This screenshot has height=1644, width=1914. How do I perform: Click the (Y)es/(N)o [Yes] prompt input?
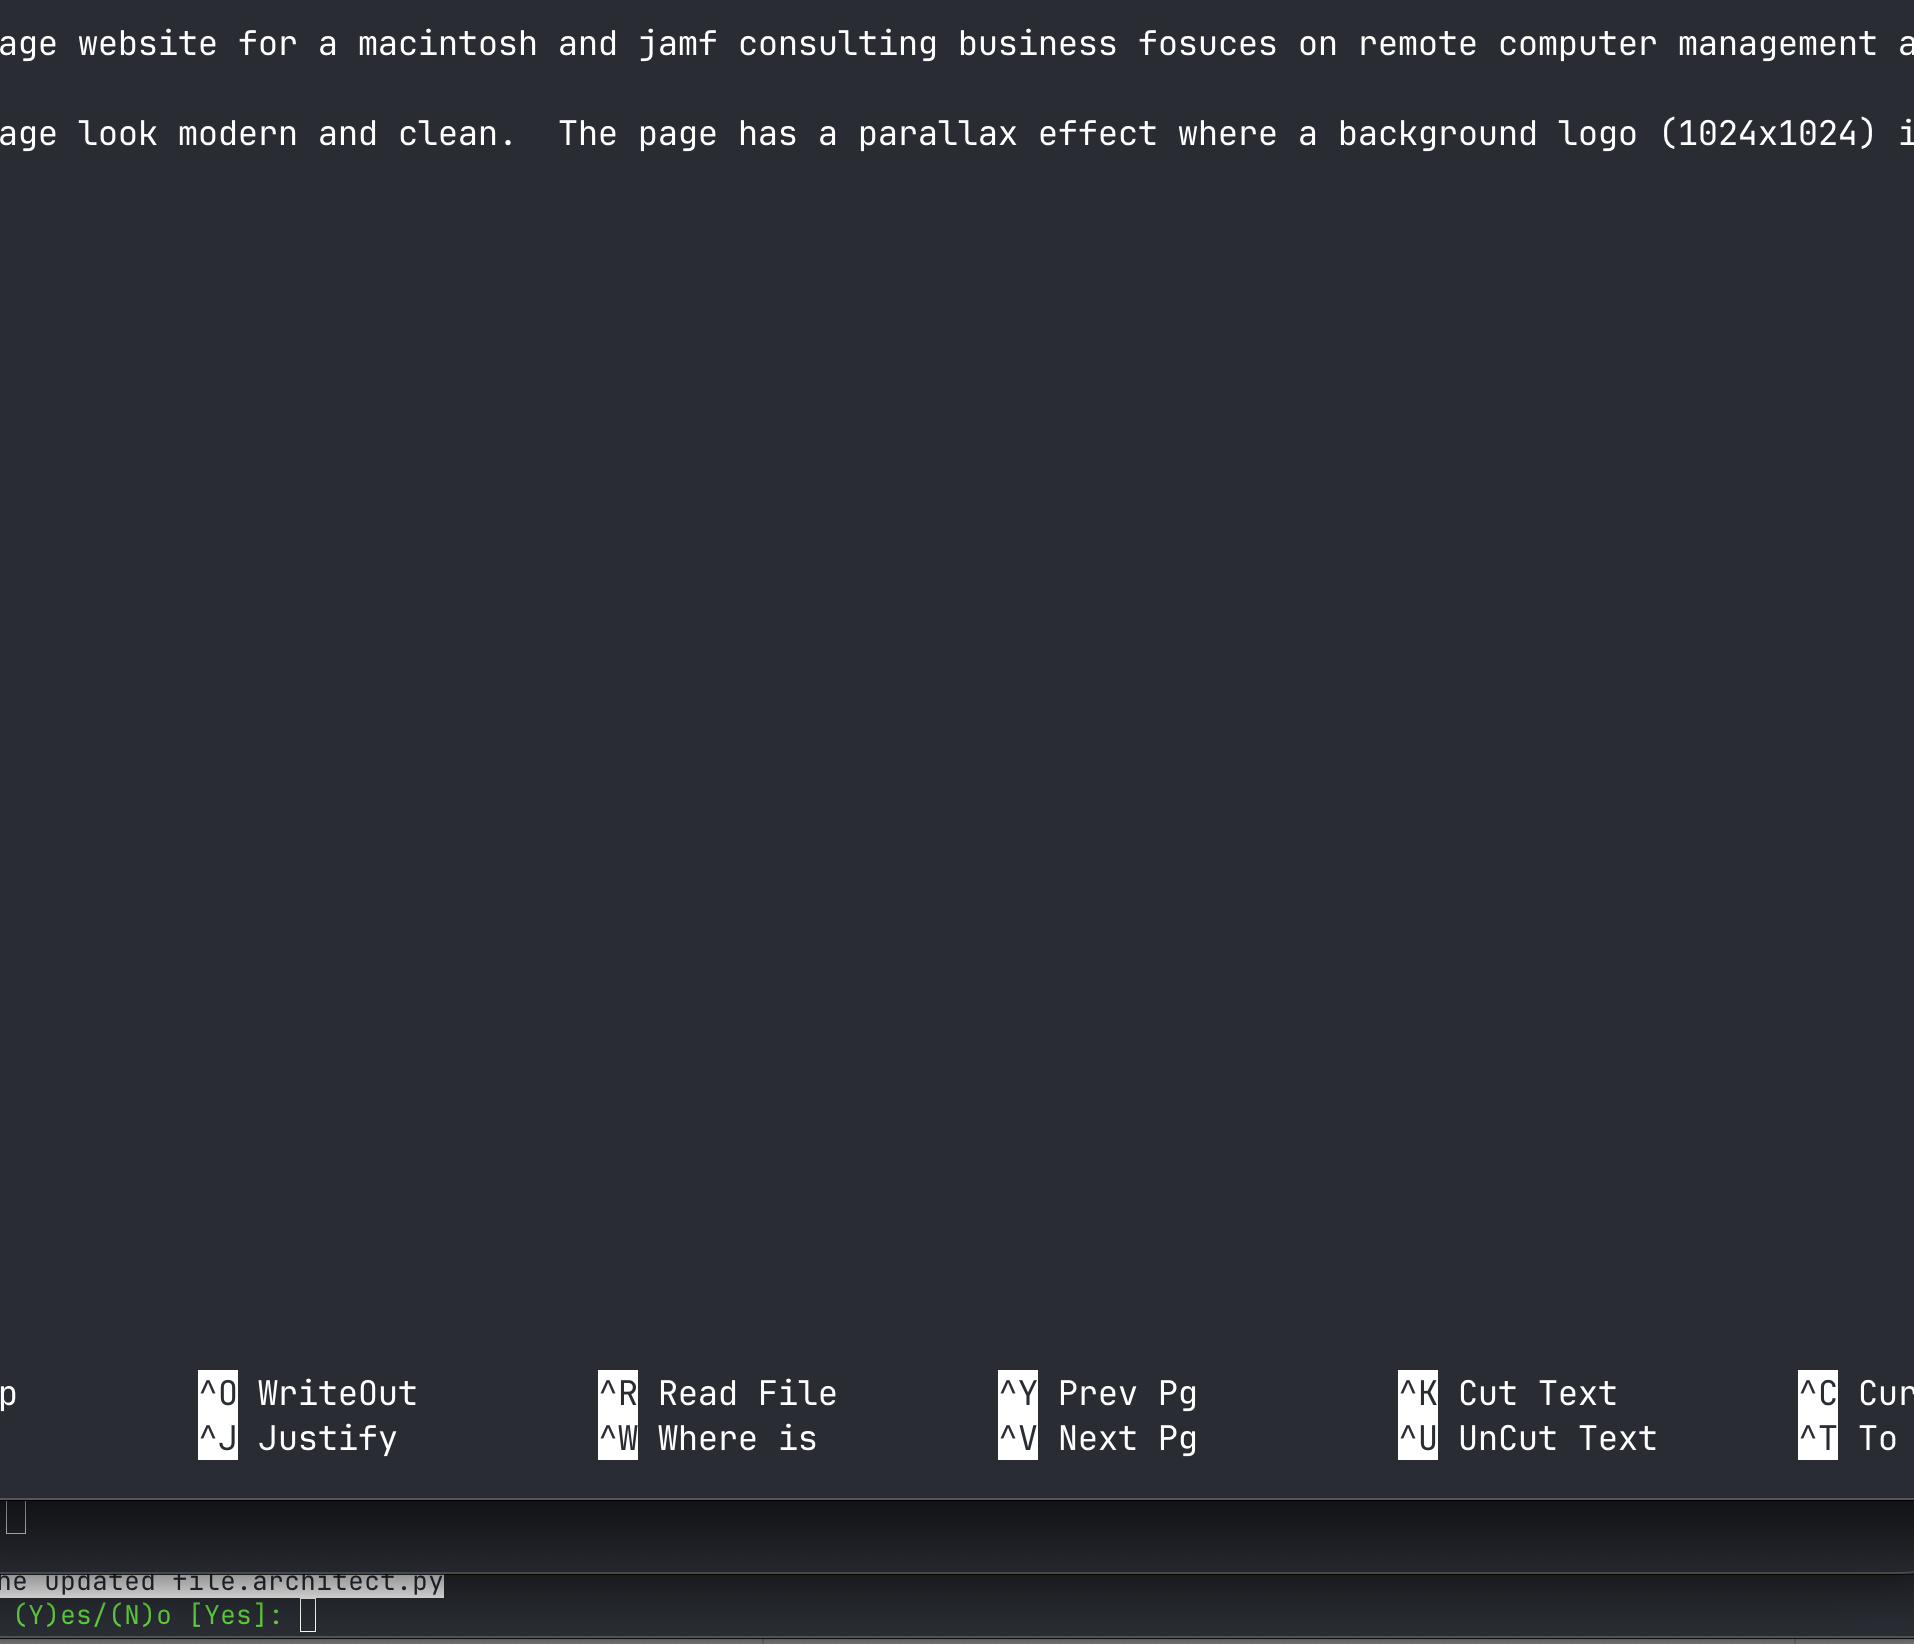308,1615
